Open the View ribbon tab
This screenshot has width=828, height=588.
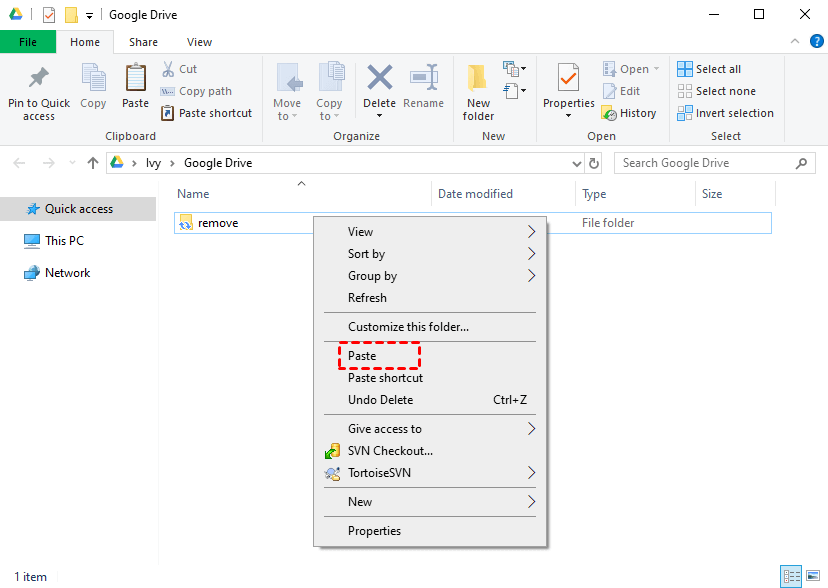[x=199, y=42]
